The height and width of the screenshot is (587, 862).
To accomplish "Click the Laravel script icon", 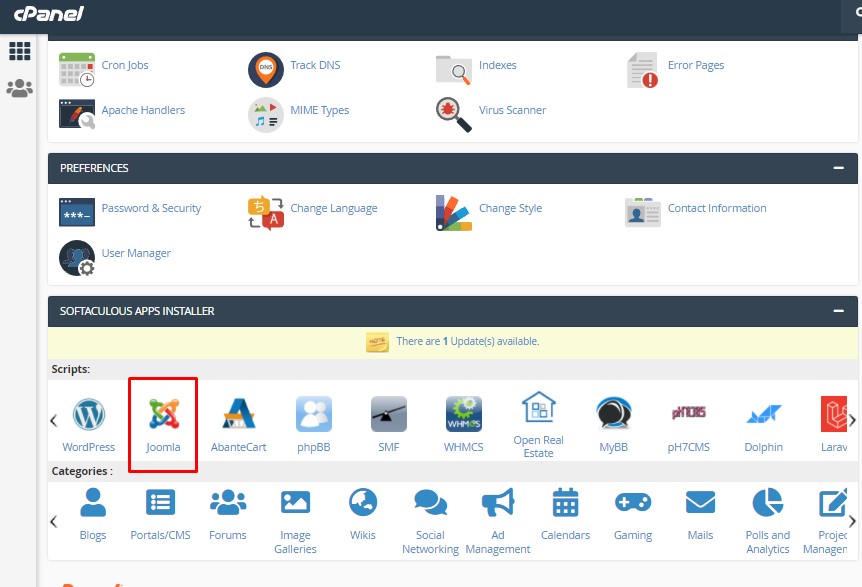I will [834, 414].
